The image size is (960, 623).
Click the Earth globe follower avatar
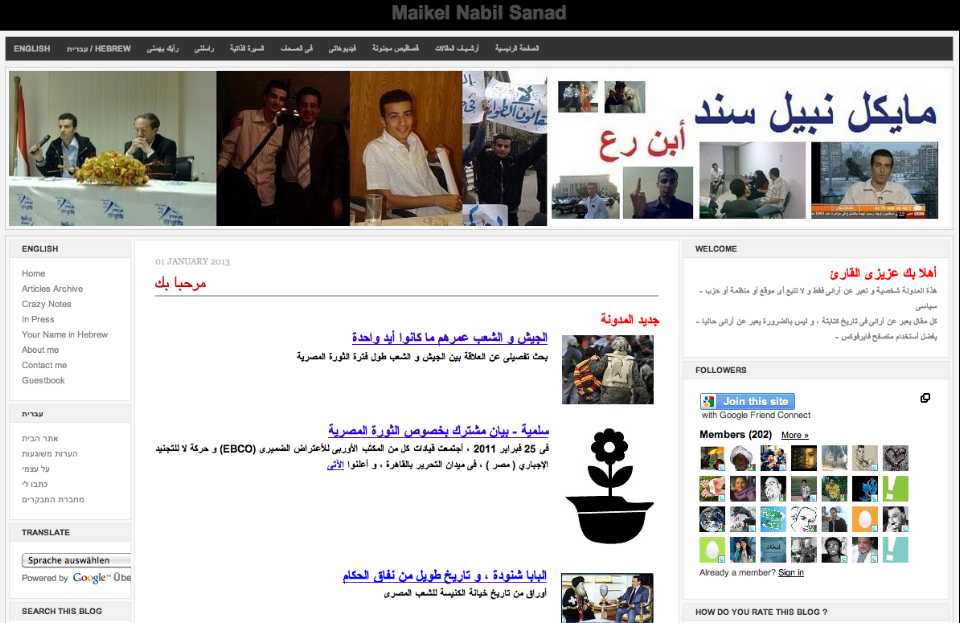pos(712,519)
